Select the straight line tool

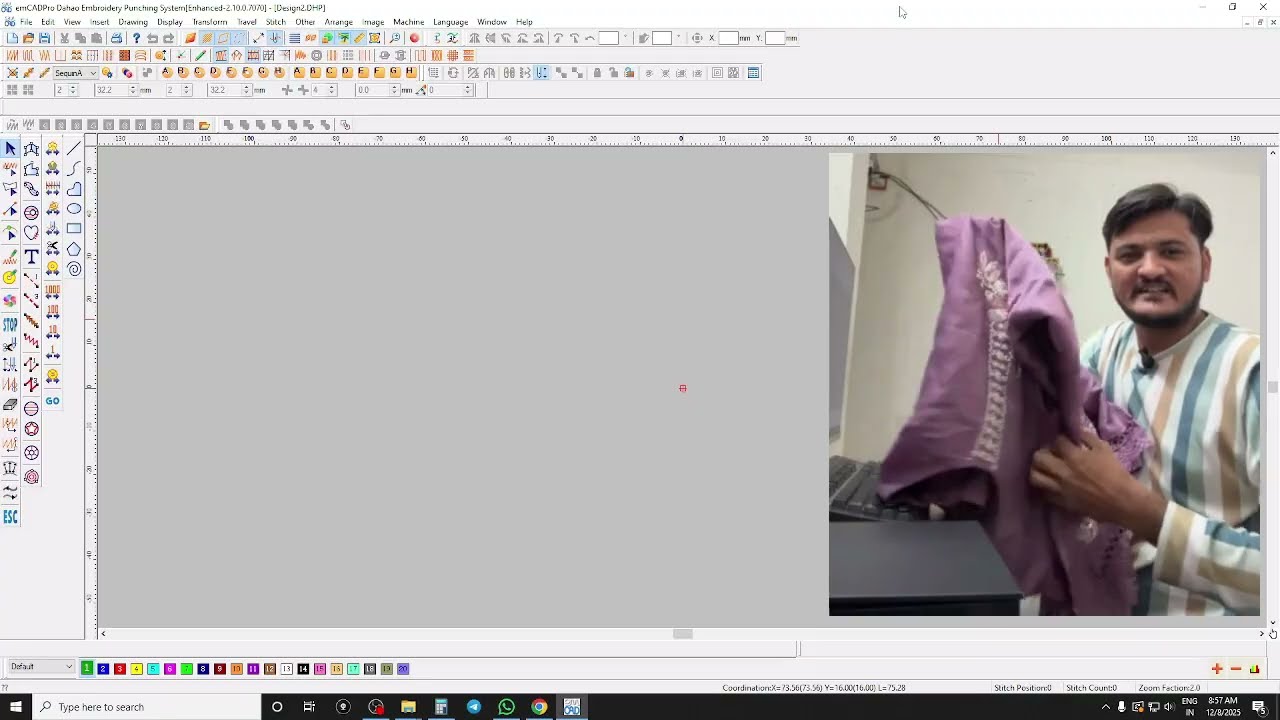click(74, 148)
